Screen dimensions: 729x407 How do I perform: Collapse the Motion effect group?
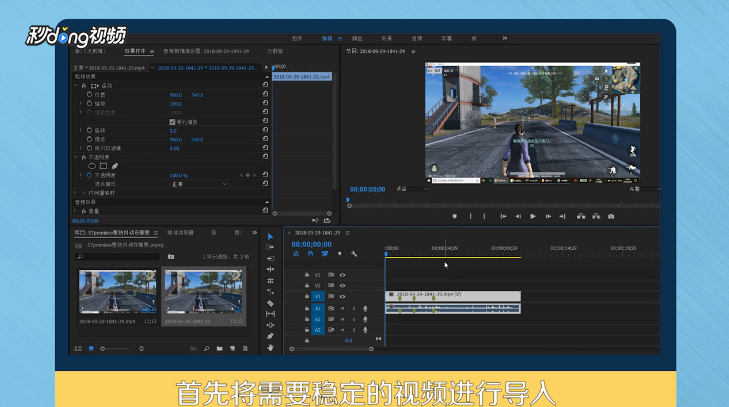tap(75, 86)
